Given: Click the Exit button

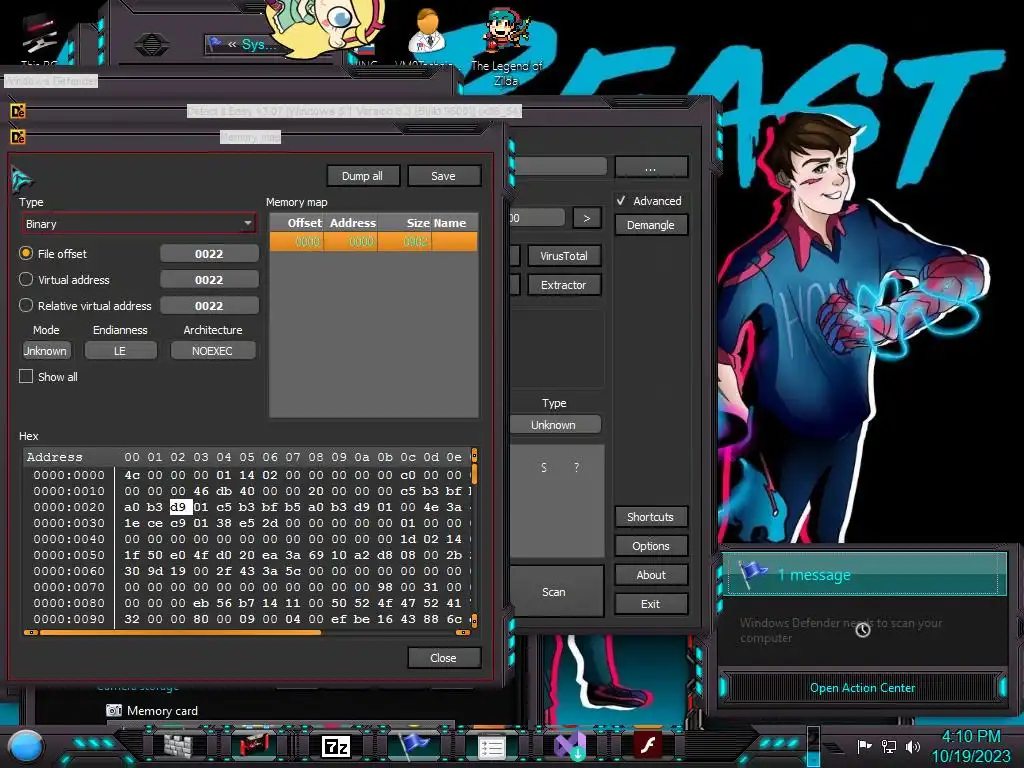Looking at the screenshot, I should point(651,604).
